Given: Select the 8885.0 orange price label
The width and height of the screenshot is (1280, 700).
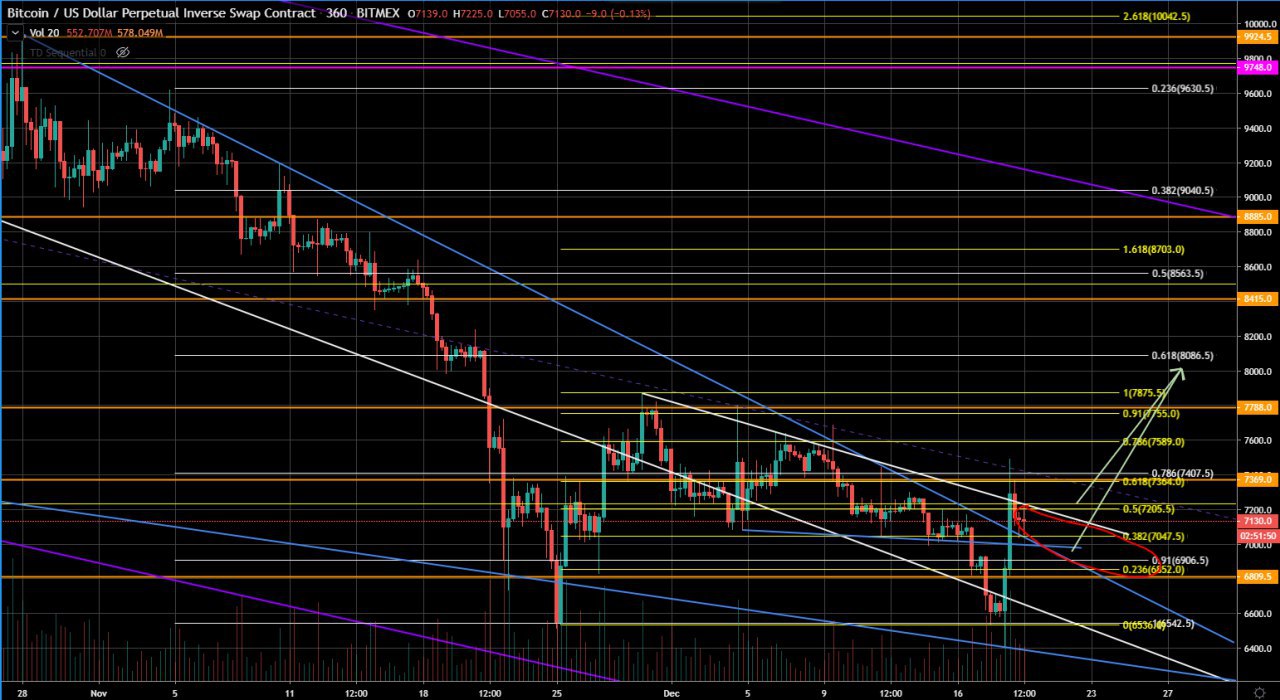Looking at the screenshot, I should [1257, 215].
